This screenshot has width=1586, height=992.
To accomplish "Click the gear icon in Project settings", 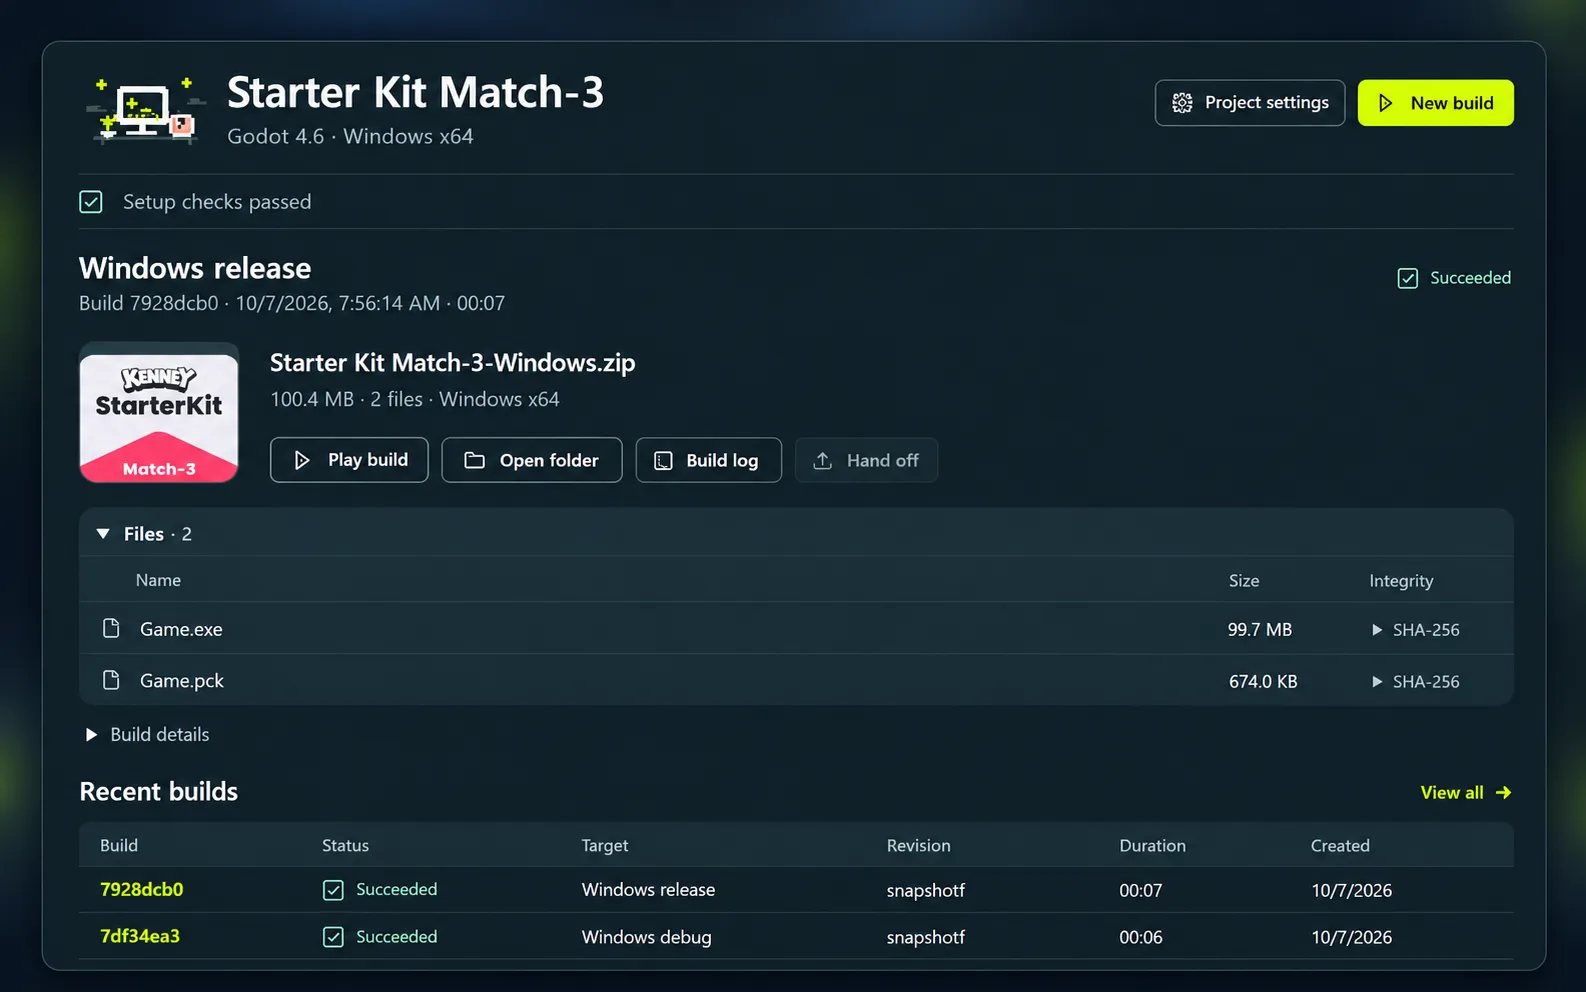I will coord(1182,103).
